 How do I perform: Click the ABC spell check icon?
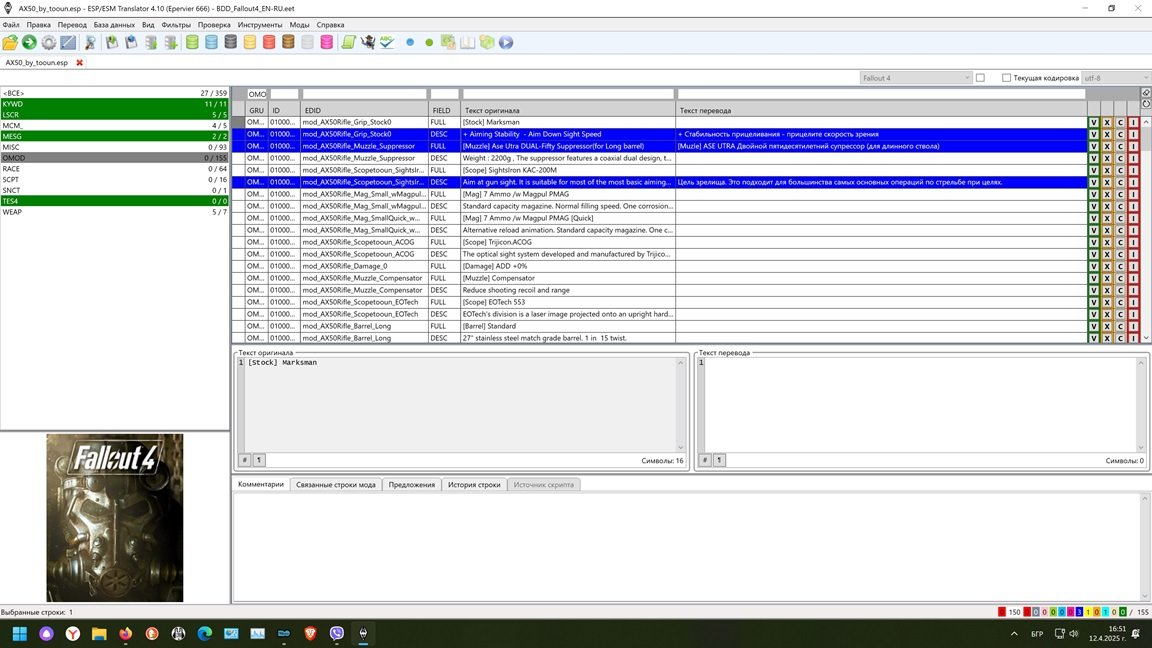tap(387, 42)
